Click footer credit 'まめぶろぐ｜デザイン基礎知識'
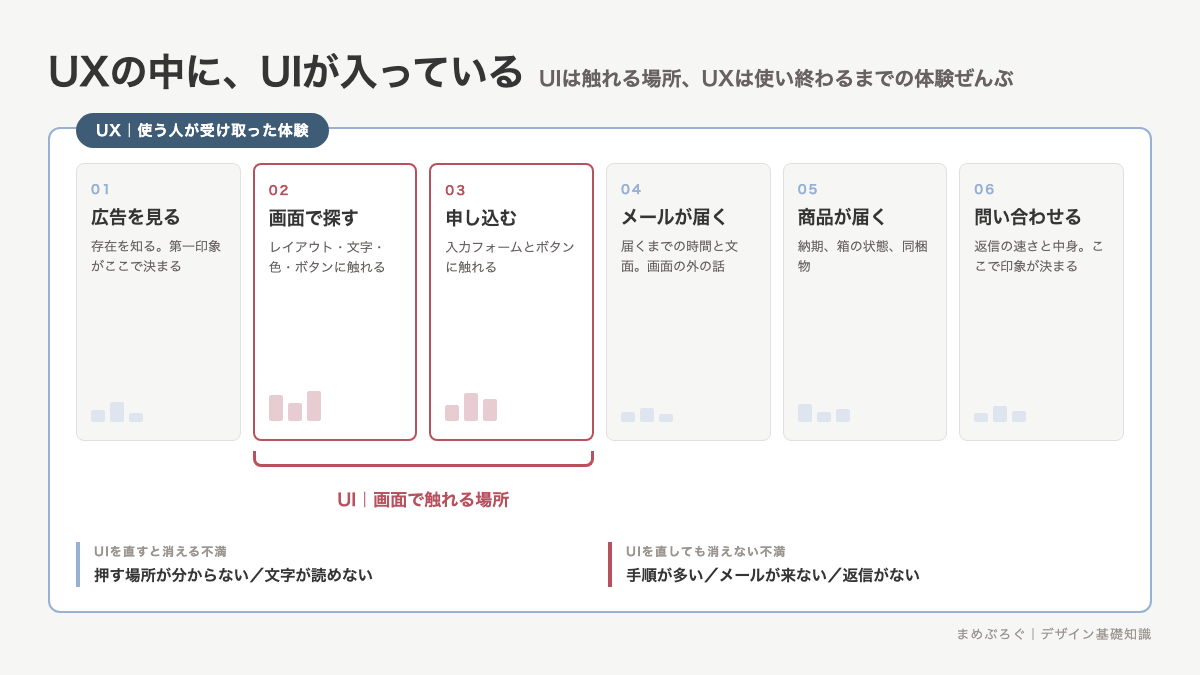Screen dimensions: 1200x675 pyautogui.click(x=1054, y=634)
